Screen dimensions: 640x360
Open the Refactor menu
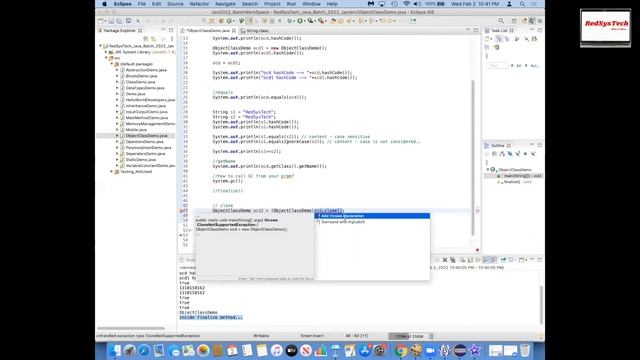coord(199,4)
